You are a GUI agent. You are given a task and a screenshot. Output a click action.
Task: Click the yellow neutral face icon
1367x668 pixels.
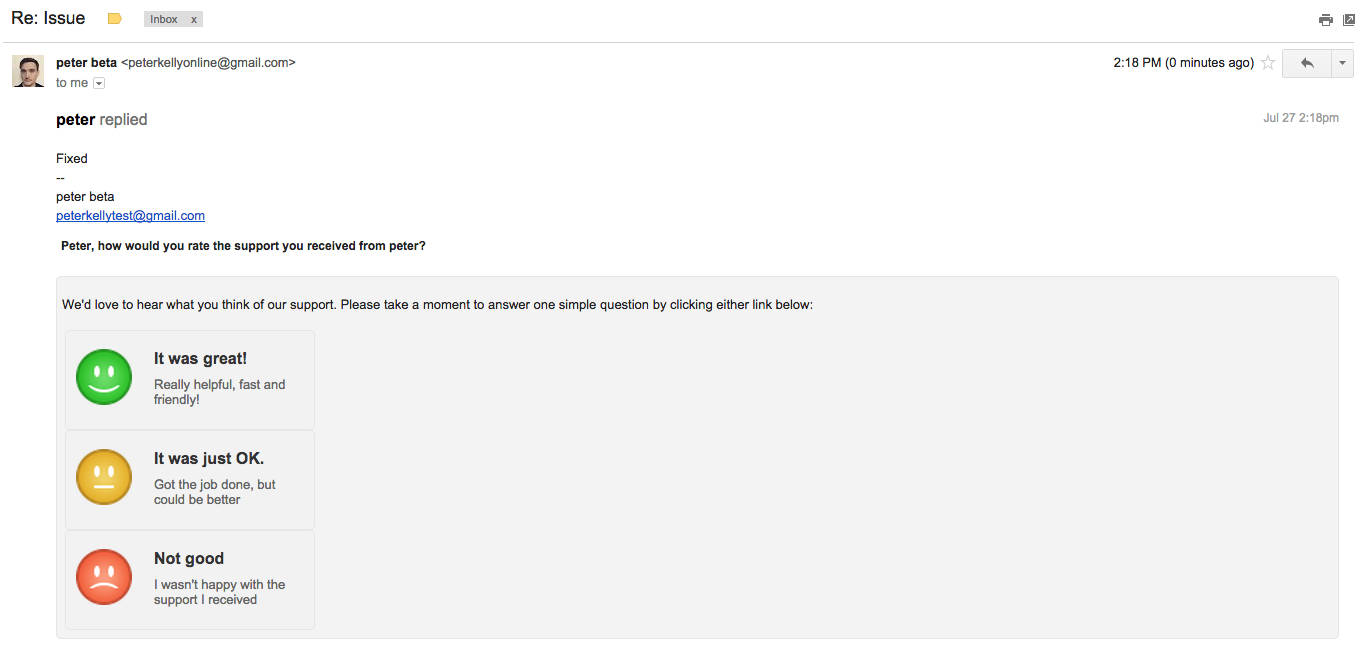[104, 477]
